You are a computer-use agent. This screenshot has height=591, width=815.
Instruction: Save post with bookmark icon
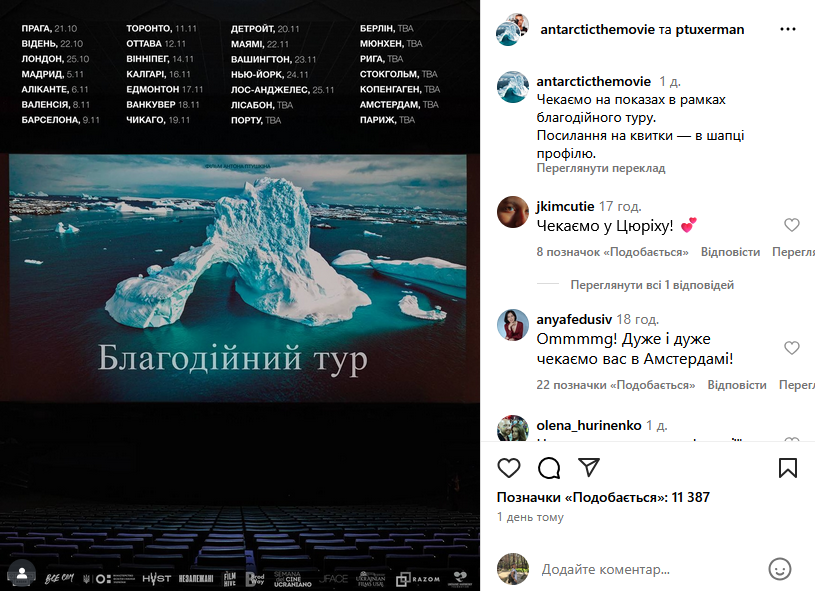click(x=787, y=468)
